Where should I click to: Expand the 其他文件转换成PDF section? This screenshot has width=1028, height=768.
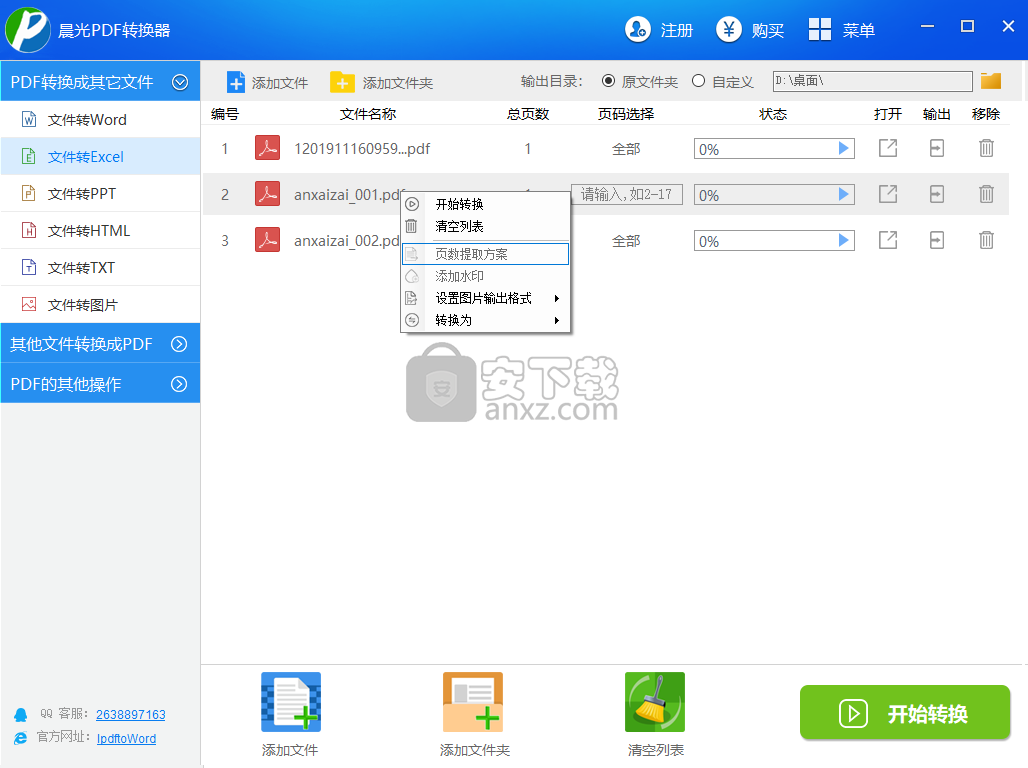point(179,344)
